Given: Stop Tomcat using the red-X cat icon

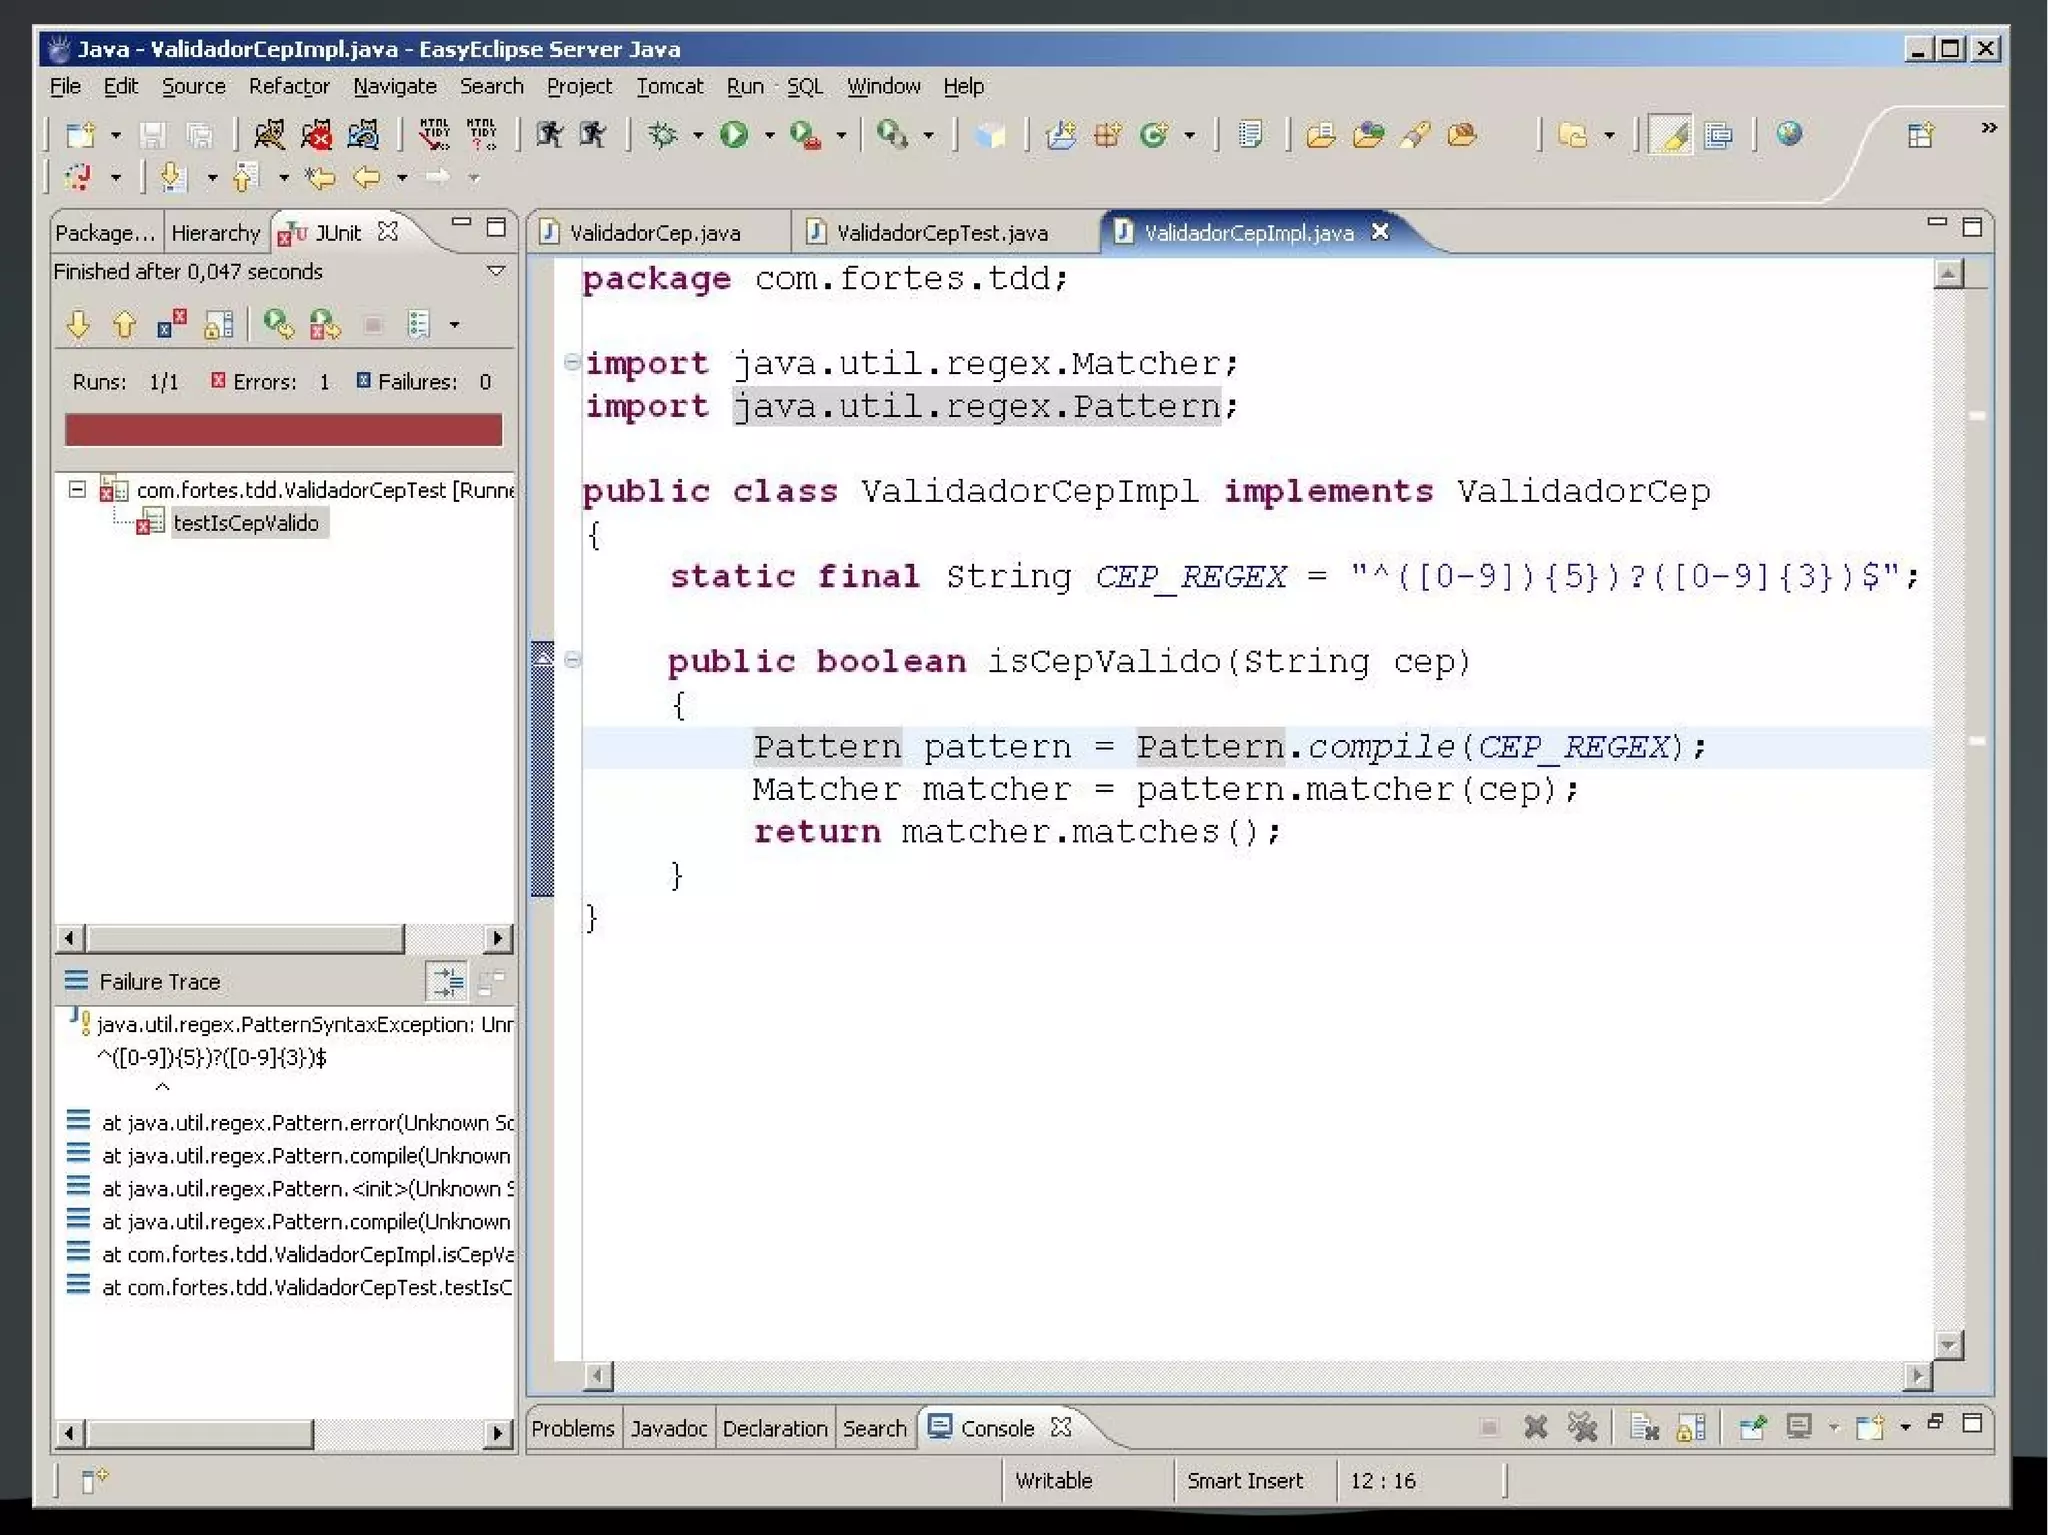Looking at the screenshot, I should tap(316, 134).
